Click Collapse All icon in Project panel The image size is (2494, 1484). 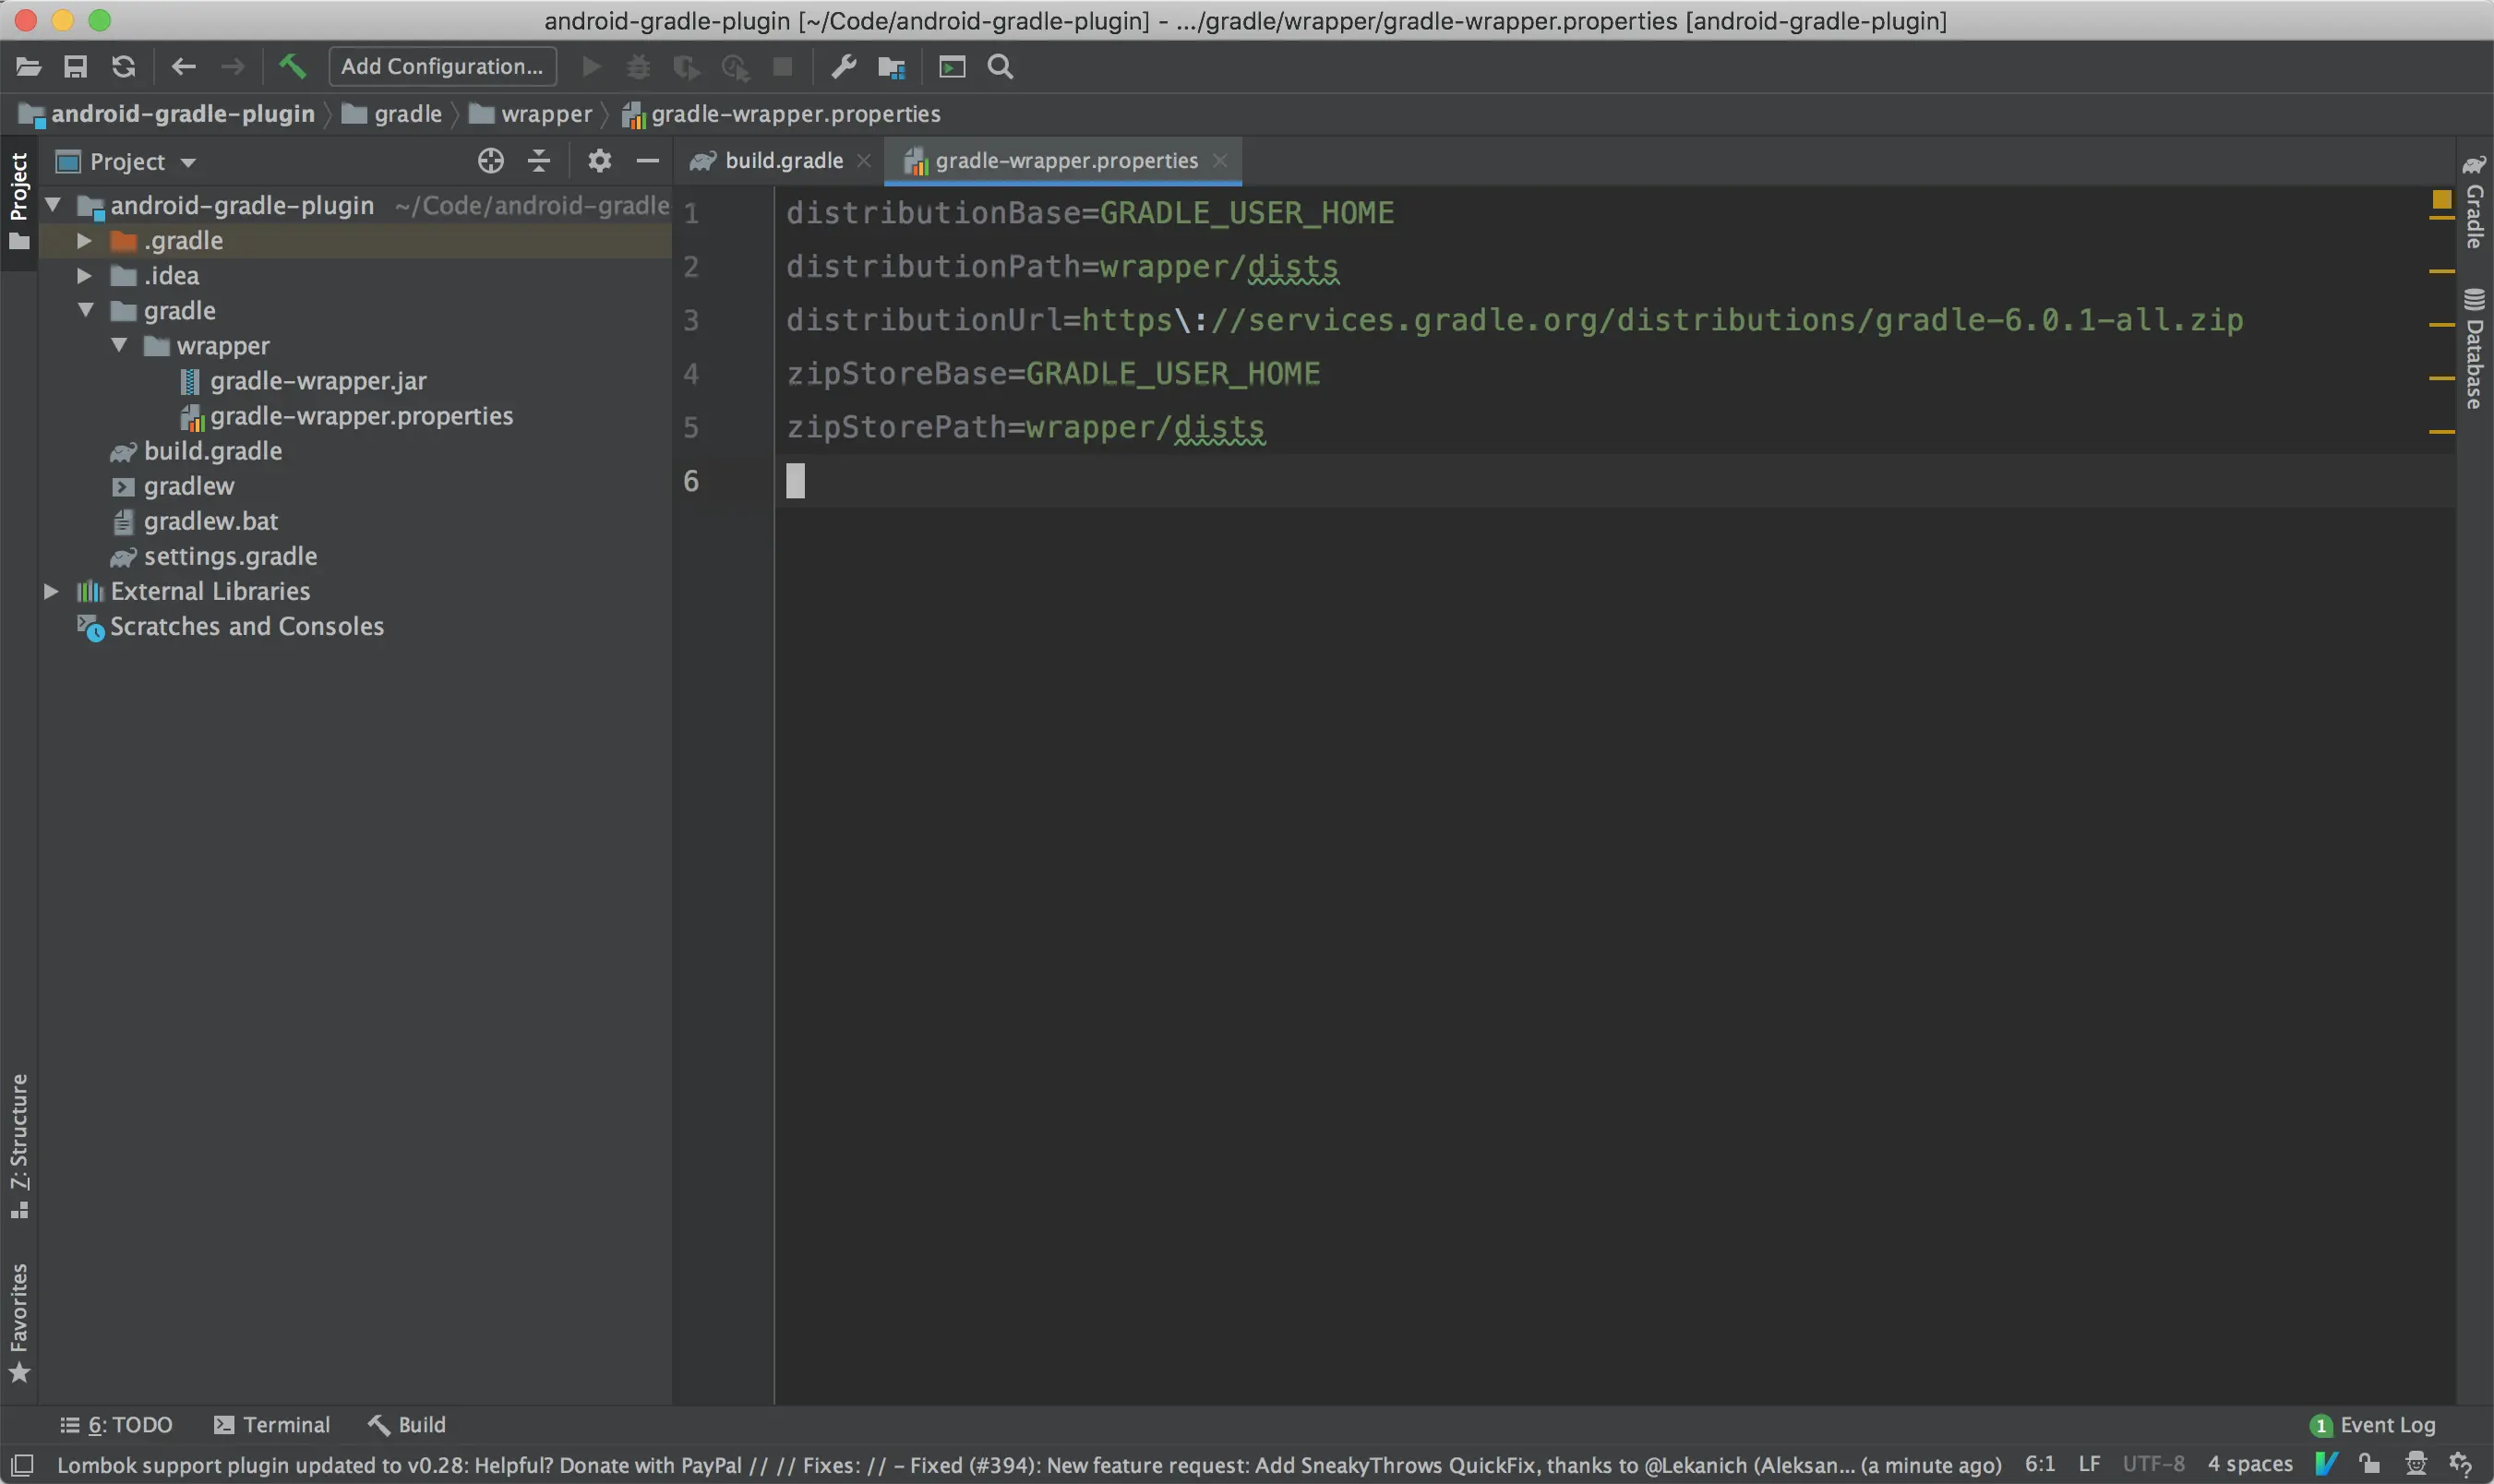coord(539,161)
